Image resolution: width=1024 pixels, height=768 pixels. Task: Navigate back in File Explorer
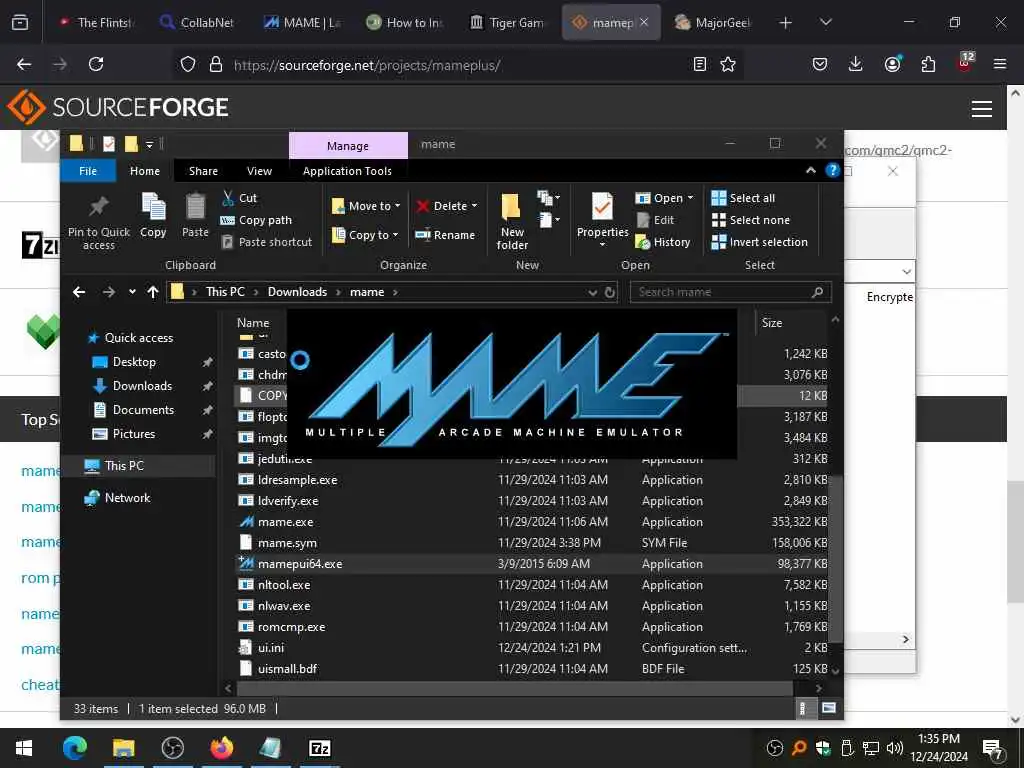click(x=79, y=292)
